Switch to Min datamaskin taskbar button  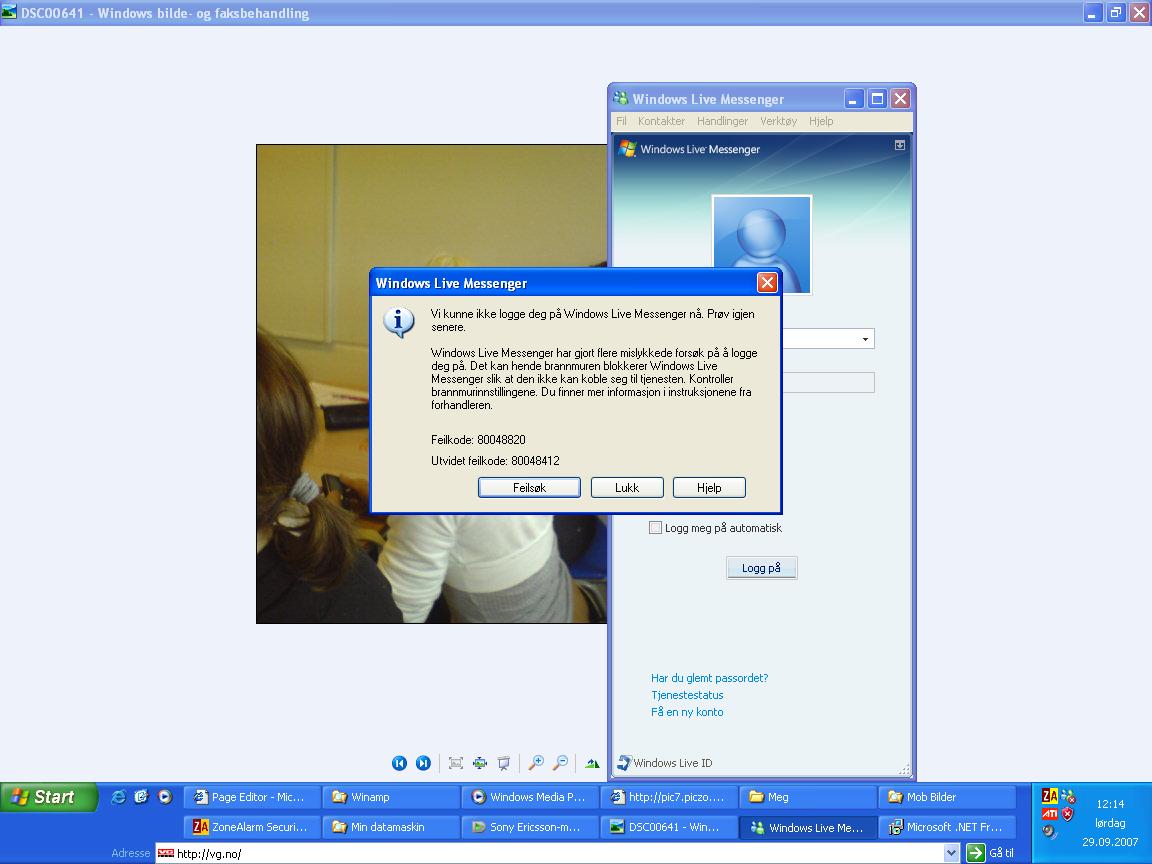coord(391,827)
